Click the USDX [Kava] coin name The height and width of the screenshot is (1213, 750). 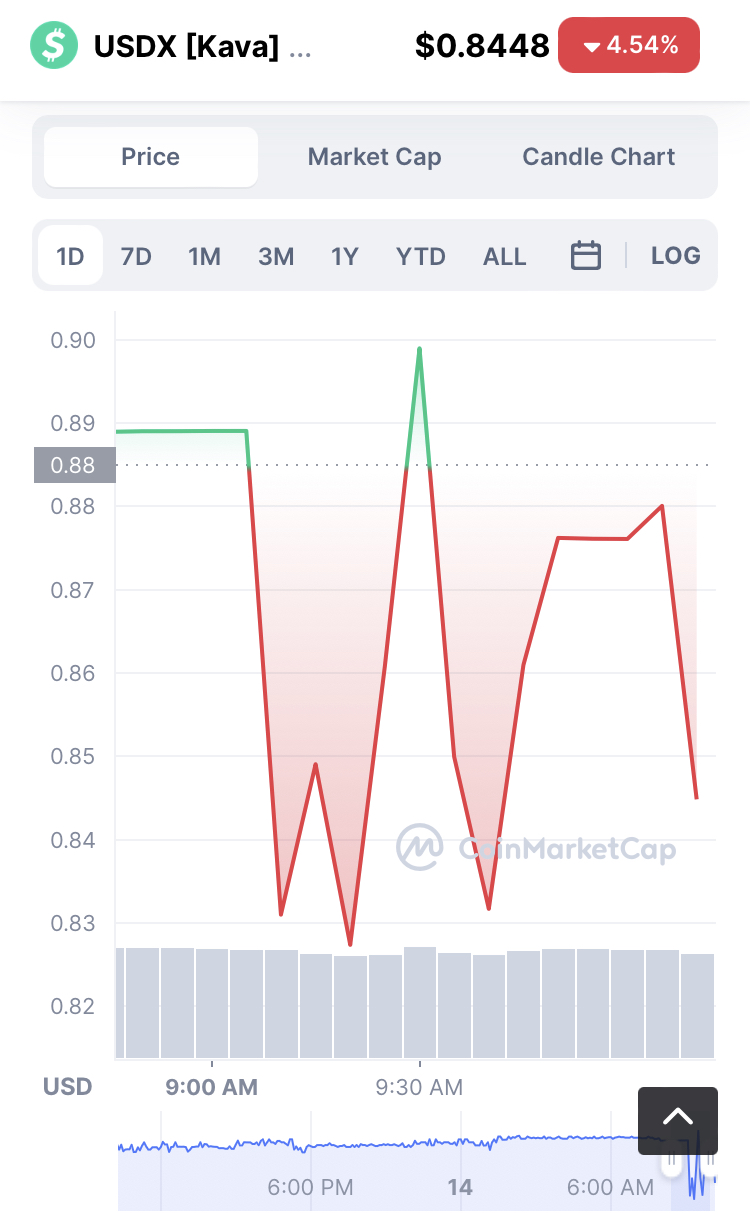click(x=186, y=46)
